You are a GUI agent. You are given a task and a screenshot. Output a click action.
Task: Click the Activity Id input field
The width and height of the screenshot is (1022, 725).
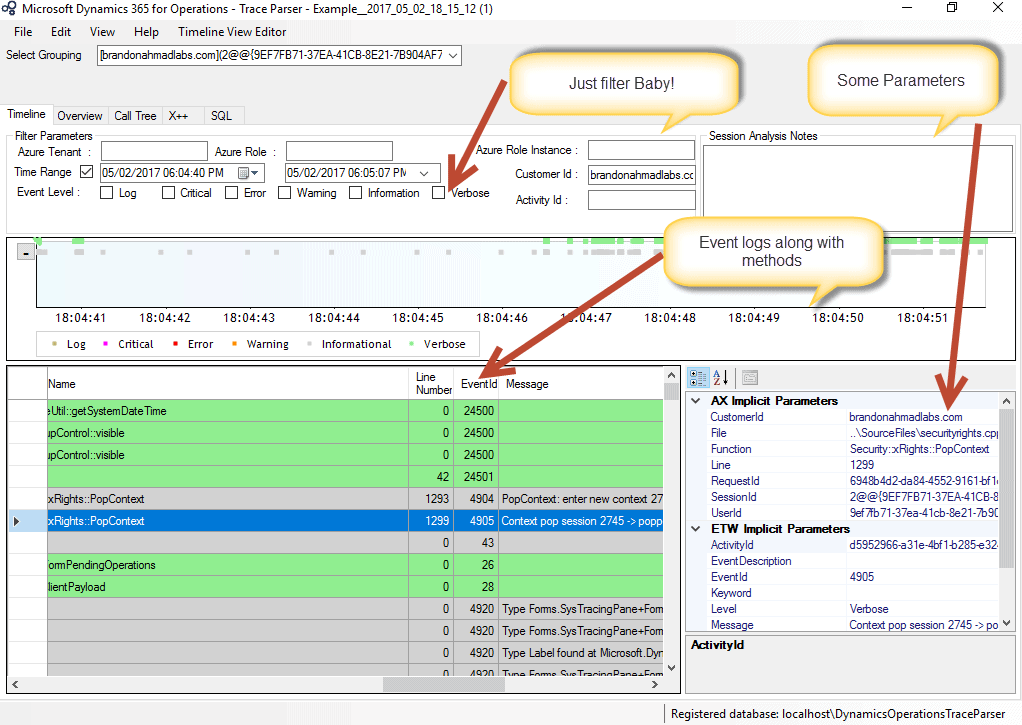point(641,200)
